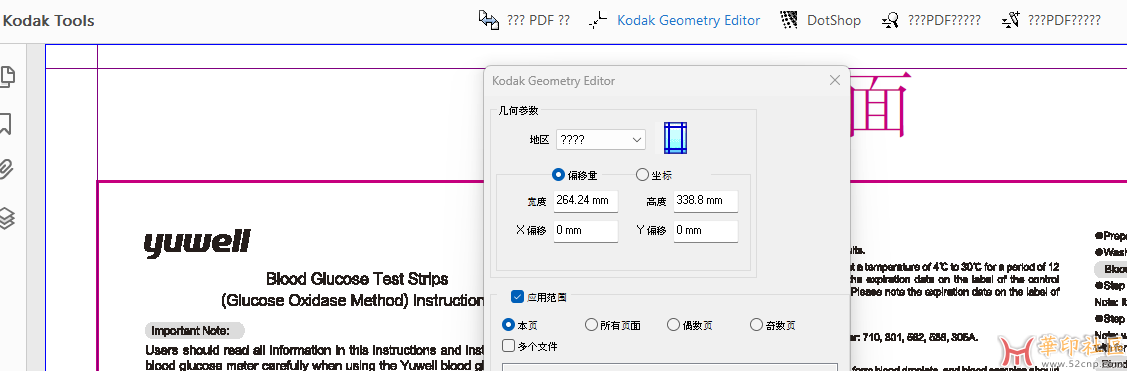Expand the 地区 region dropdown
This screenshot has height=371, width=1127.
[x=601, y=139]
